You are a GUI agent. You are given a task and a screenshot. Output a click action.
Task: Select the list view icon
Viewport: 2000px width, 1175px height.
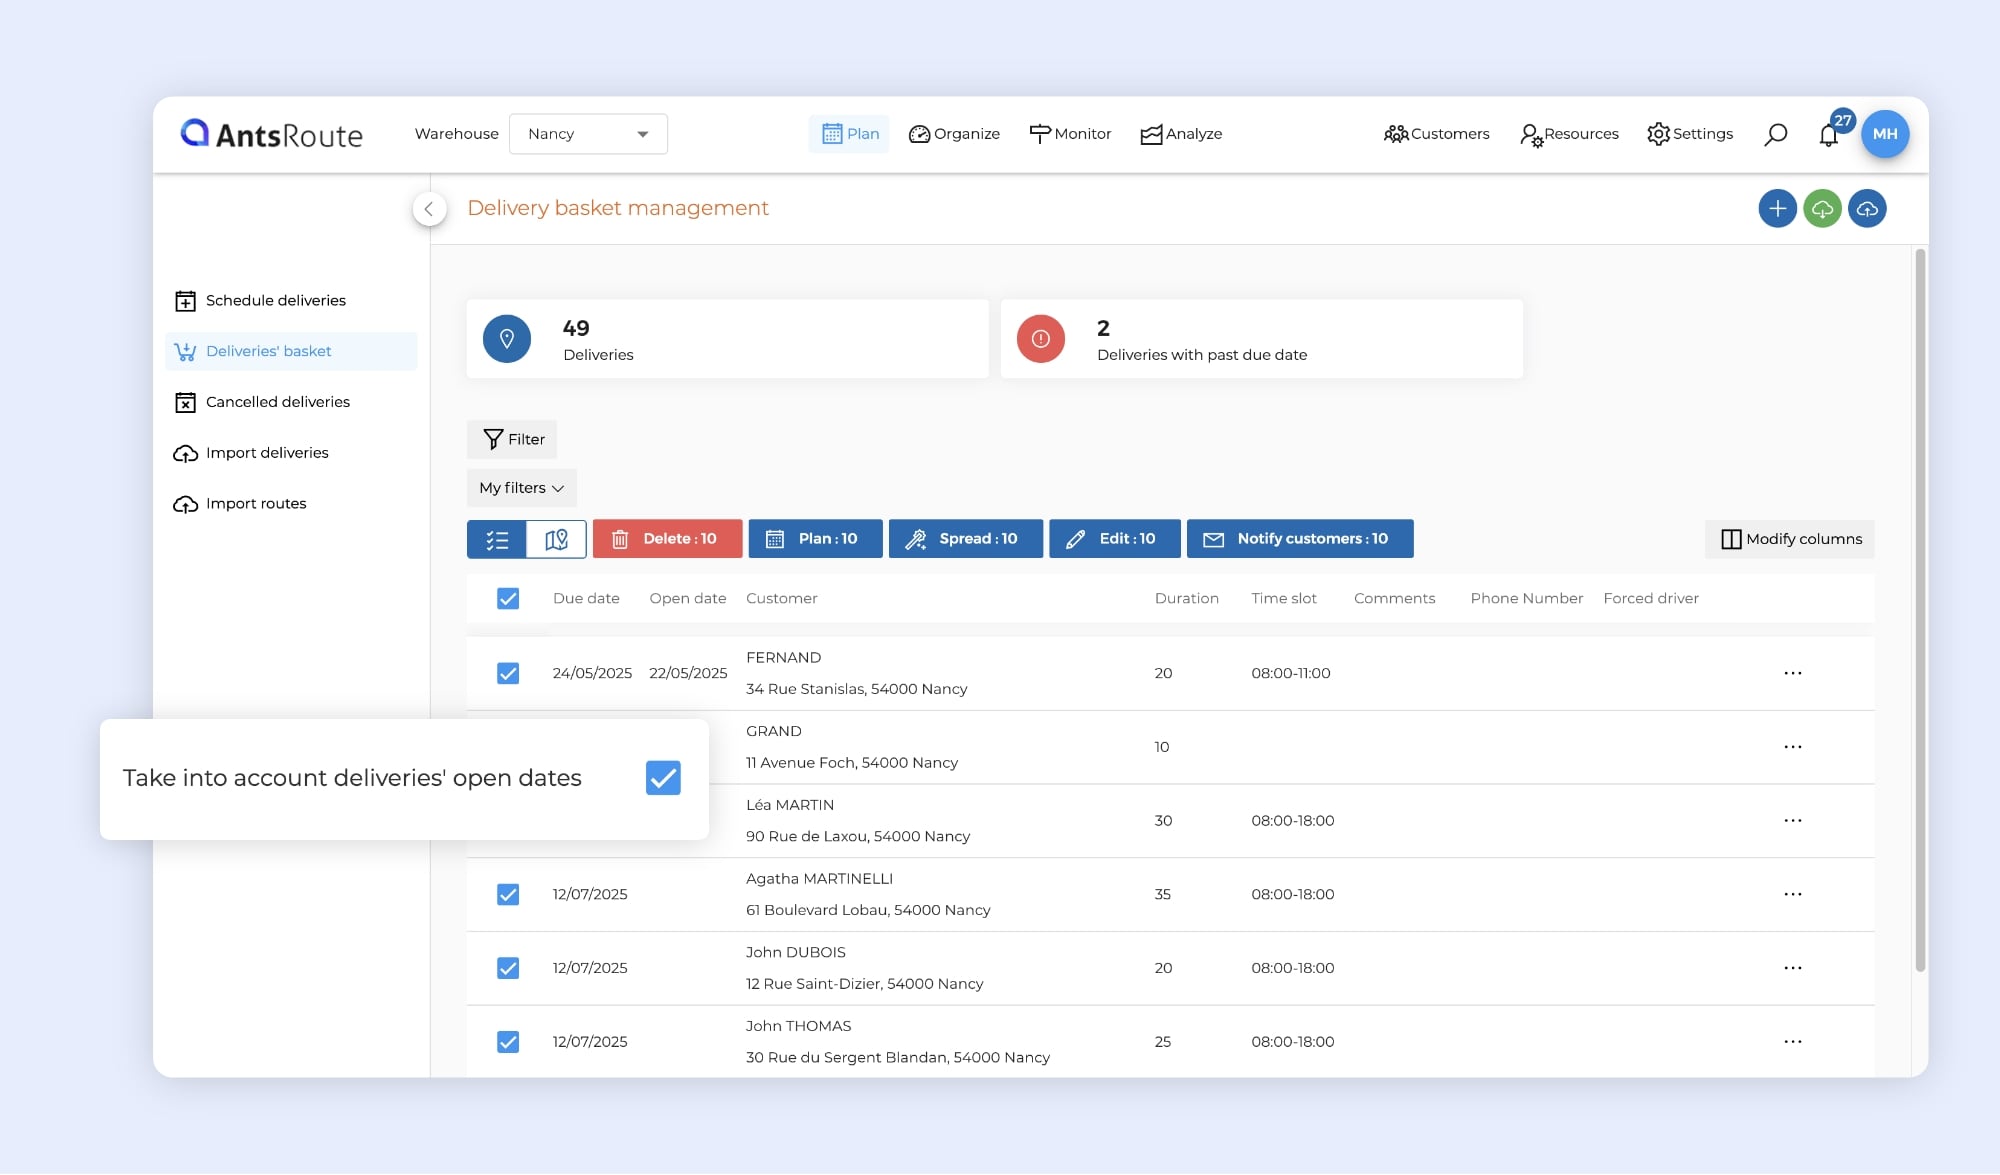(x=497, y=539)
